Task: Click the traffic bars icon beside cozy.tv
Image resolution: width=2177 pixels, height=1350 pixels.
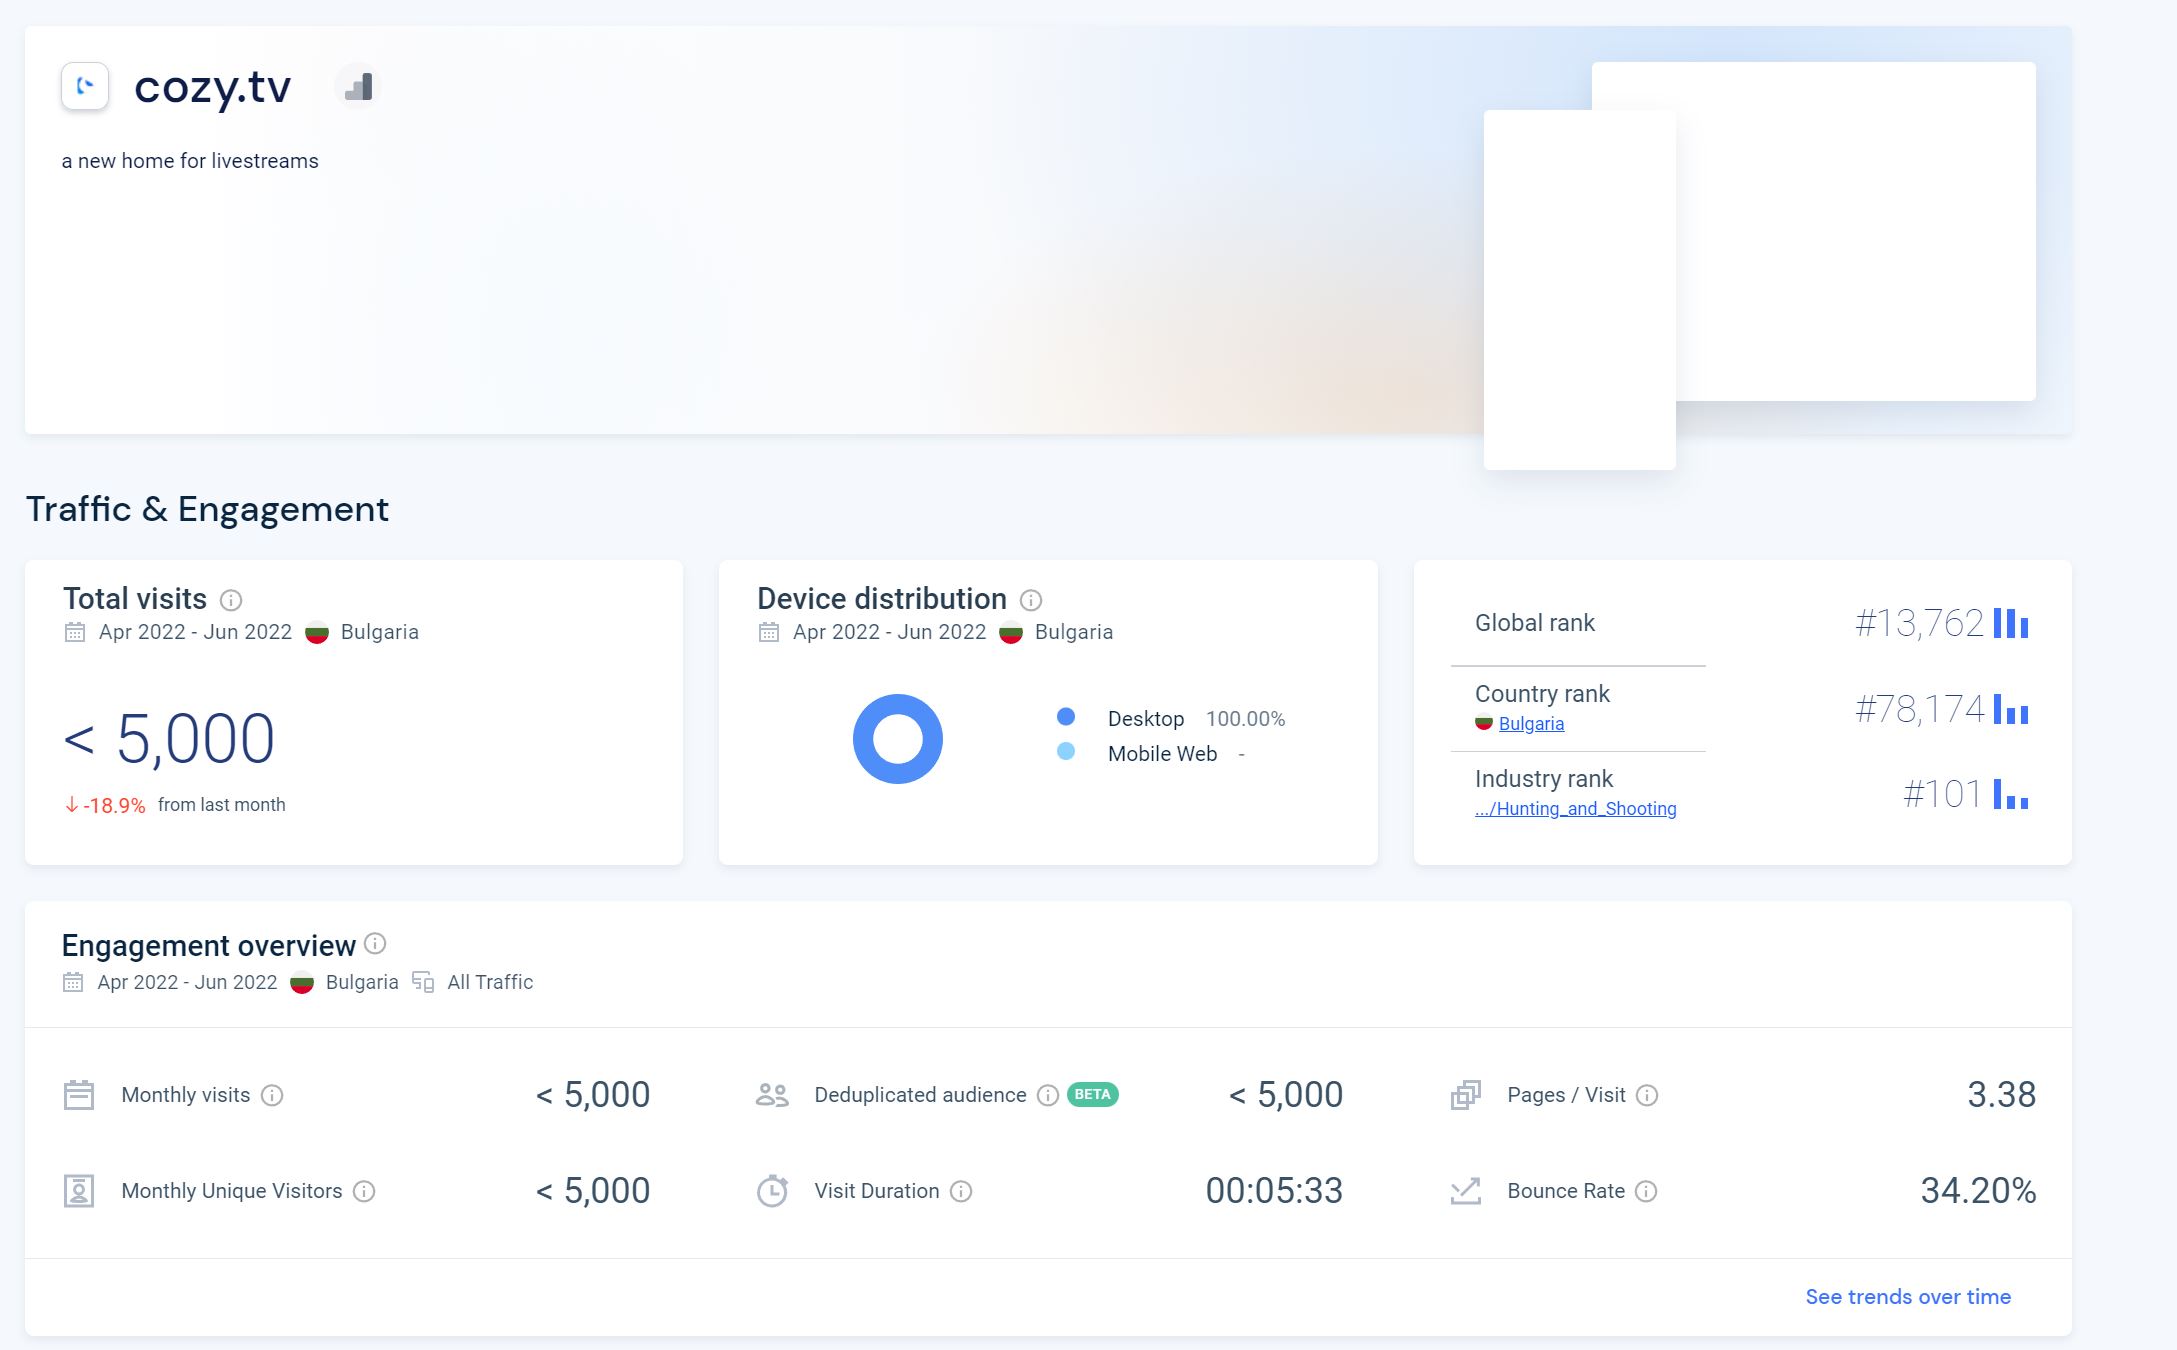Action: pyautogui.click(x=358, y=87)
